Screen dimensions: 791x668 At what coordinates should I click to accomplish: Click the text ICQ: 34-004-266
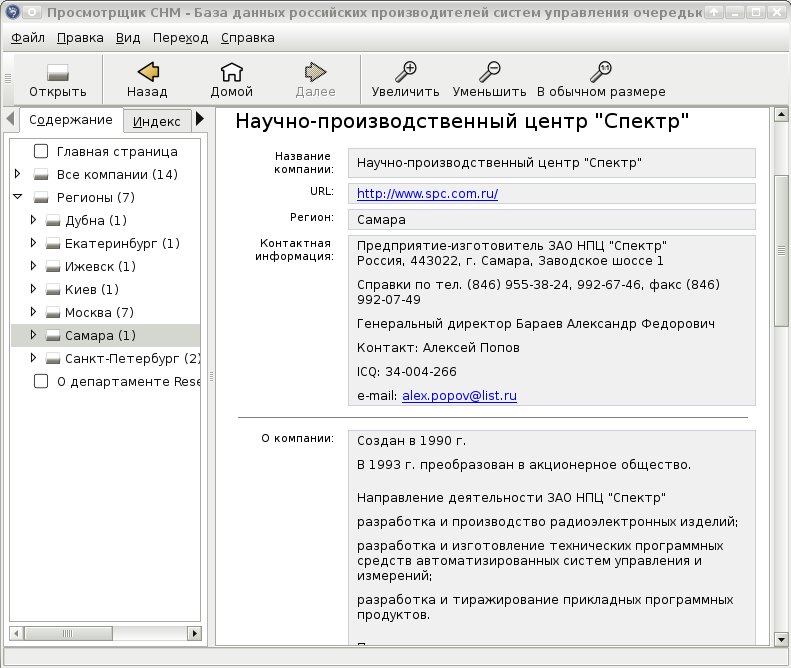click(407, 372)
